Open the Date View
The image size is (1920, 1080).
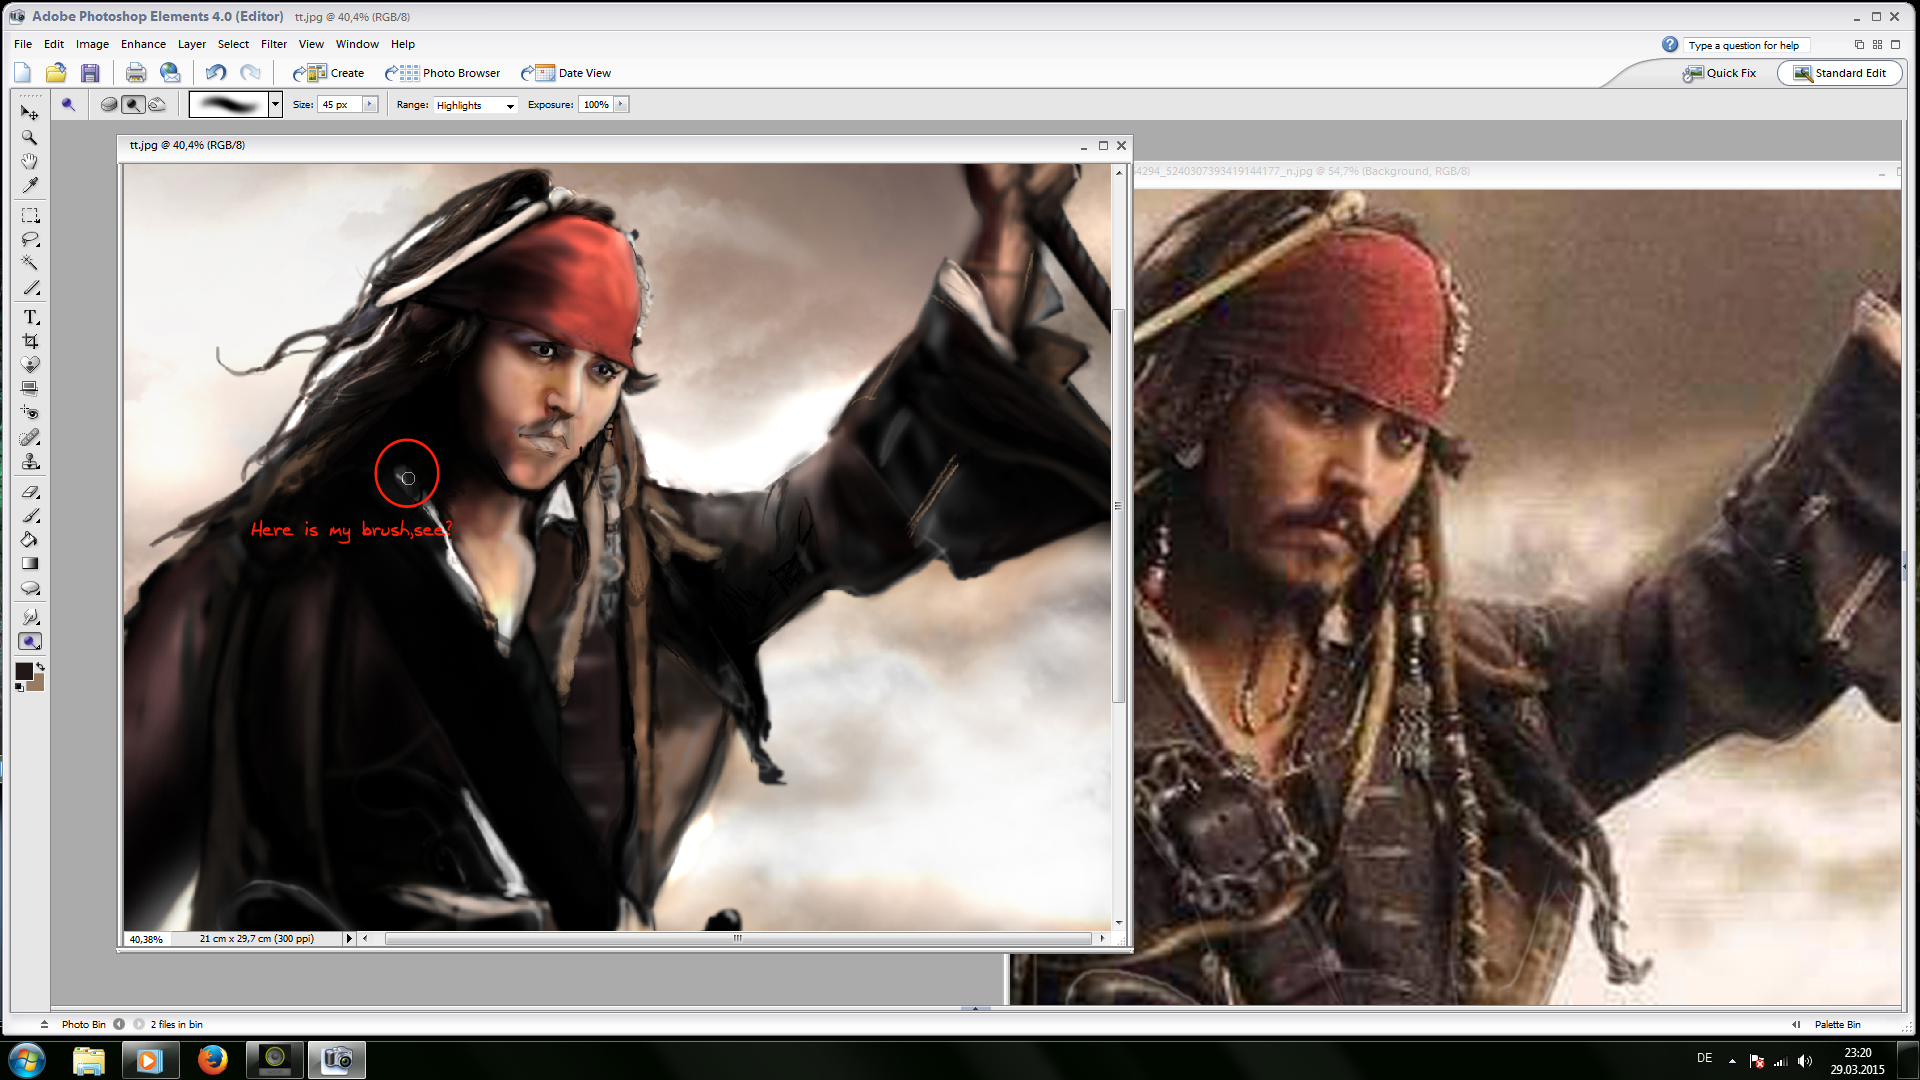(x=566, y=73)
